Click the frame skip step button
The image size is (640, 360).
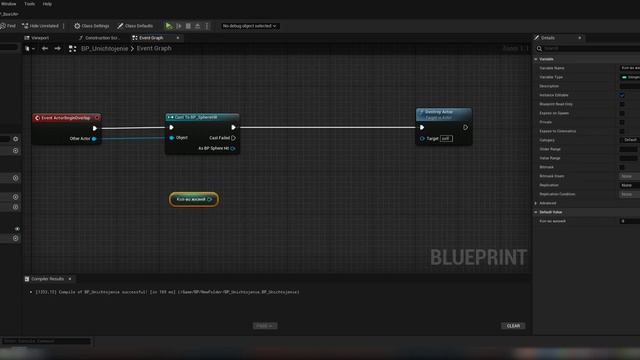tap(179, 26)
